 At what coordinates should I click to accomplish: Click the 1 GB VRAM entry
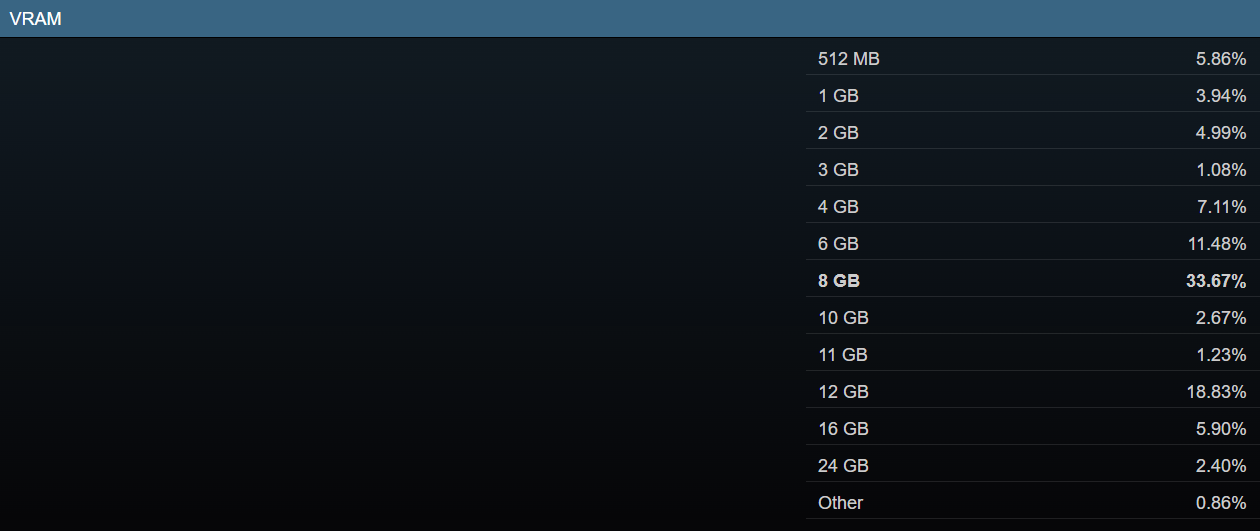pyautogui.click(x=1032, y=96)
